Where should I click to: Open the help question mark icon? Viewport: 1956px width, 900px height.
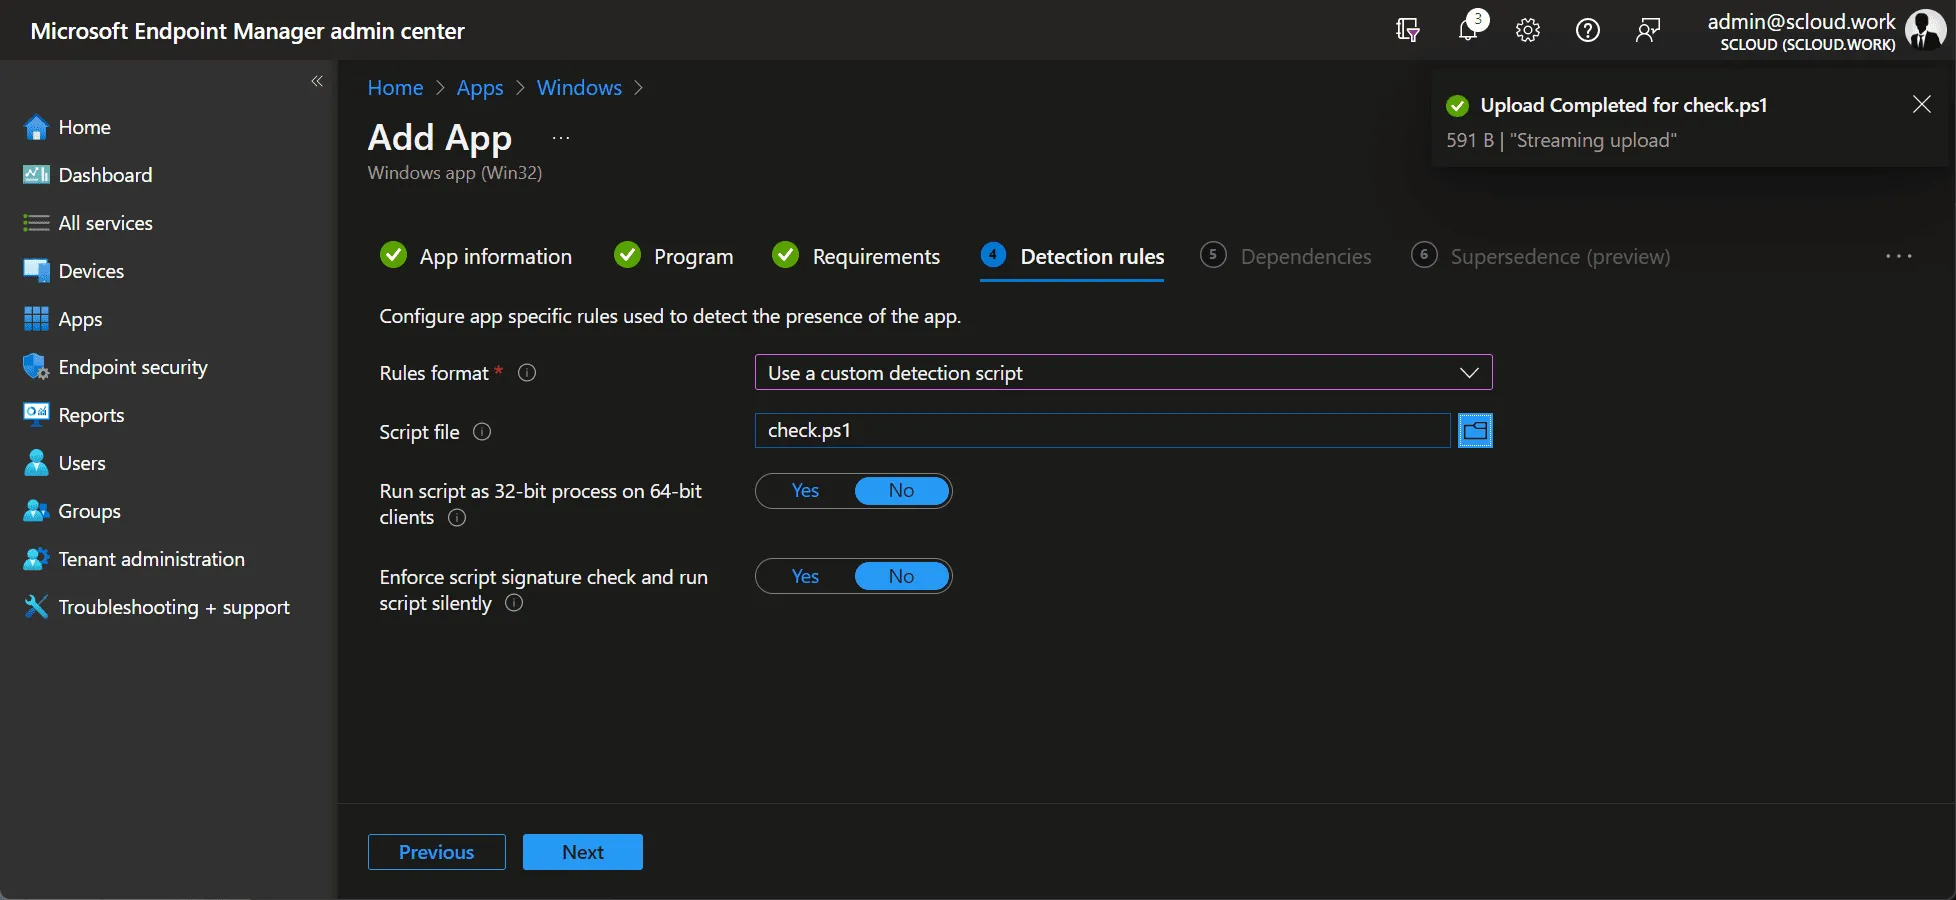tap(1588, 30)
